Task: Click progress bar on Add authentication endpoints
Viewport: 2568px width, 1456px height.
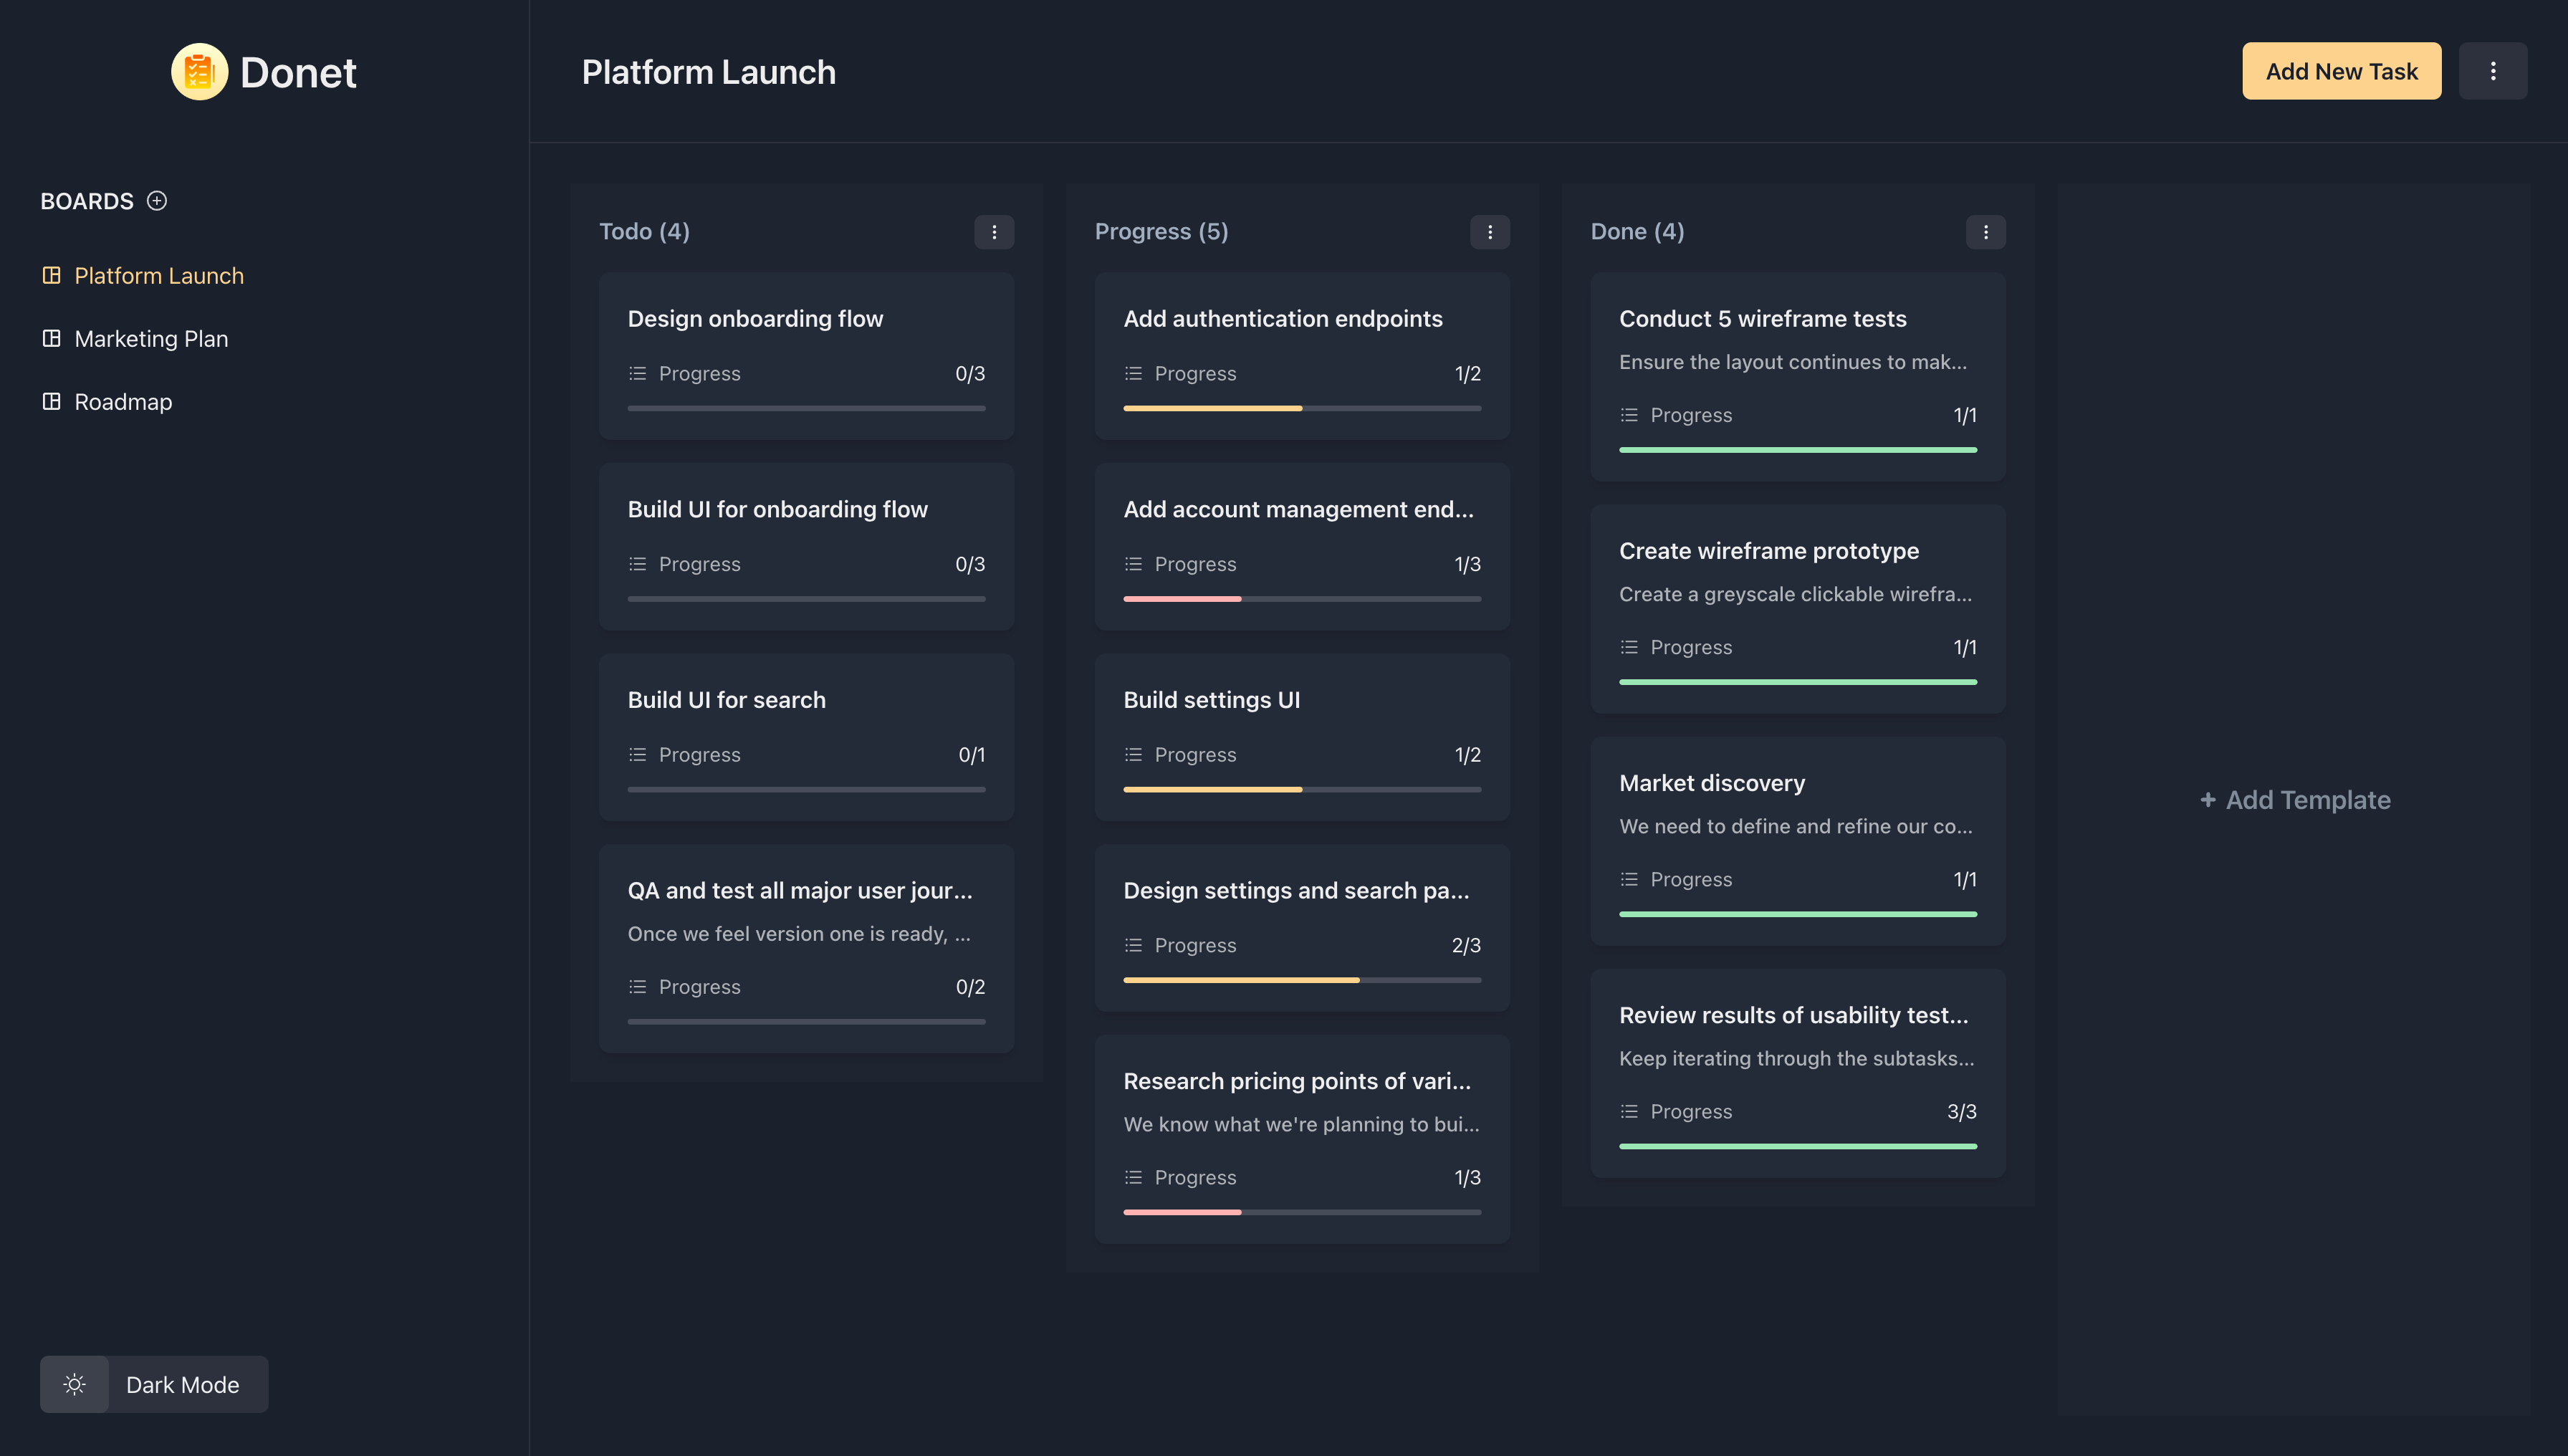Action: click(x=1302, y=408)
